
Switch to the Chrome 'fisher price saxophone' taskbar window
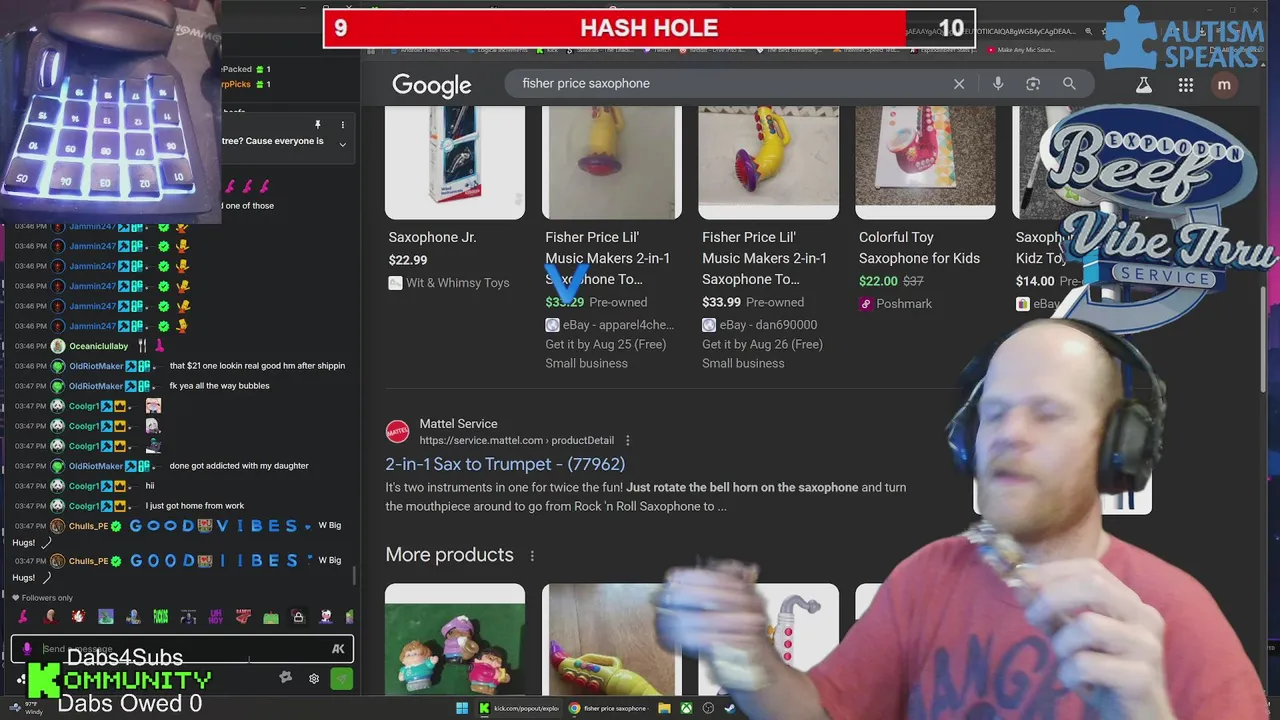click(x=609, y=709)
